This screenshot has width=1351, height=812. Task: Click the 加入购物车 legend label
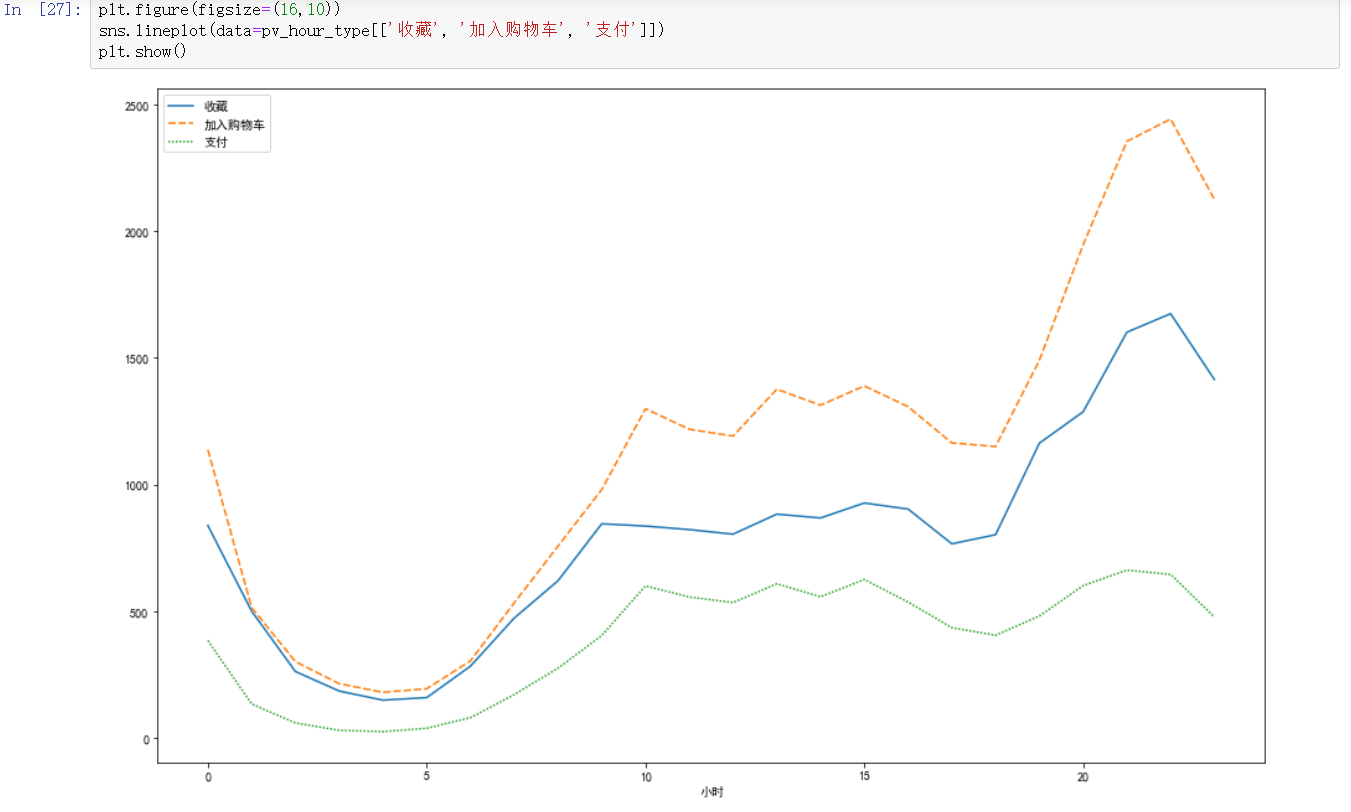[x=234, y=125]
